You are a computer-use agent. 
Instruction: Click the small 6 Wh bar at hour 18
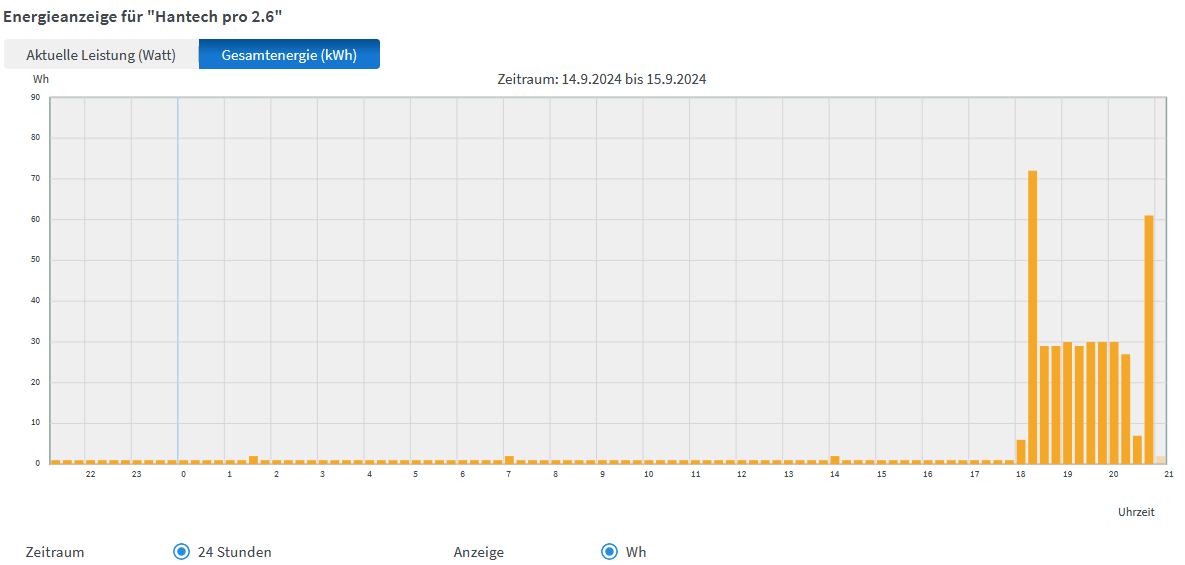[x=1021, y=451]
